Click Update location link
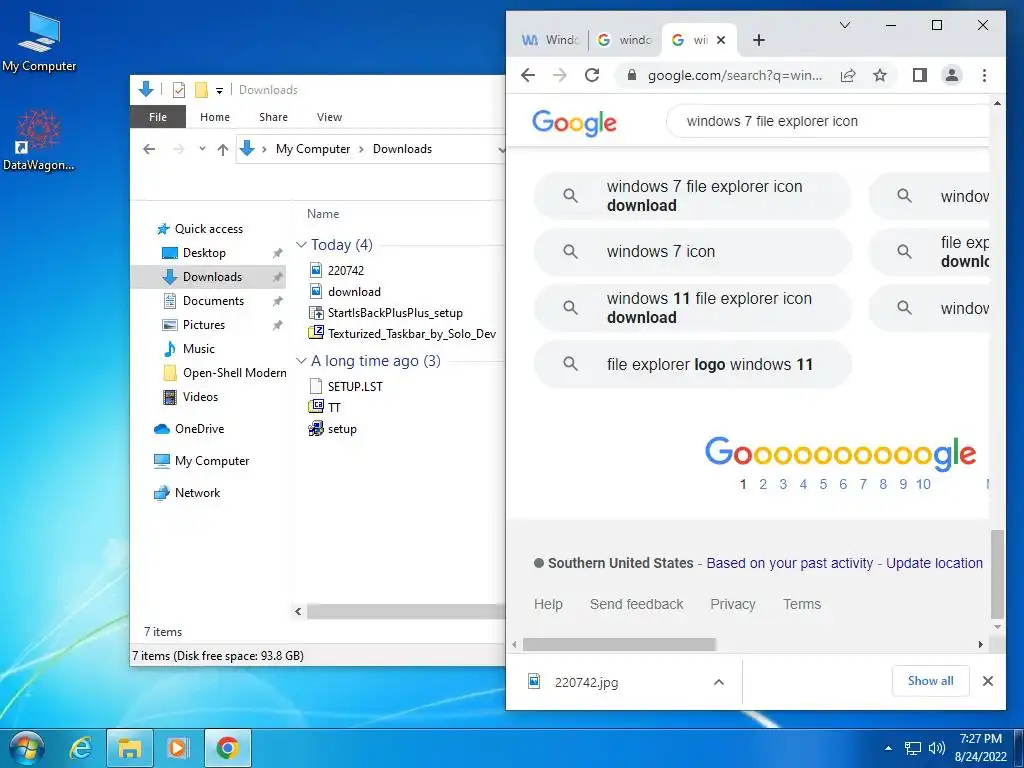 (934, 564)
